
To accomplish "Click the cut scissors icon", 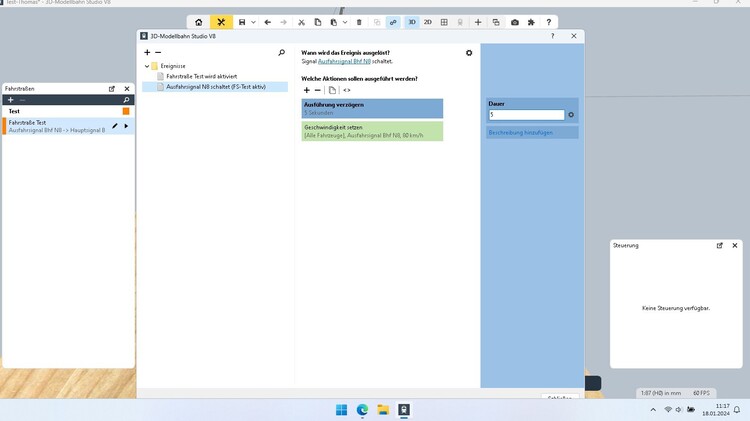I will pos(301,22).
